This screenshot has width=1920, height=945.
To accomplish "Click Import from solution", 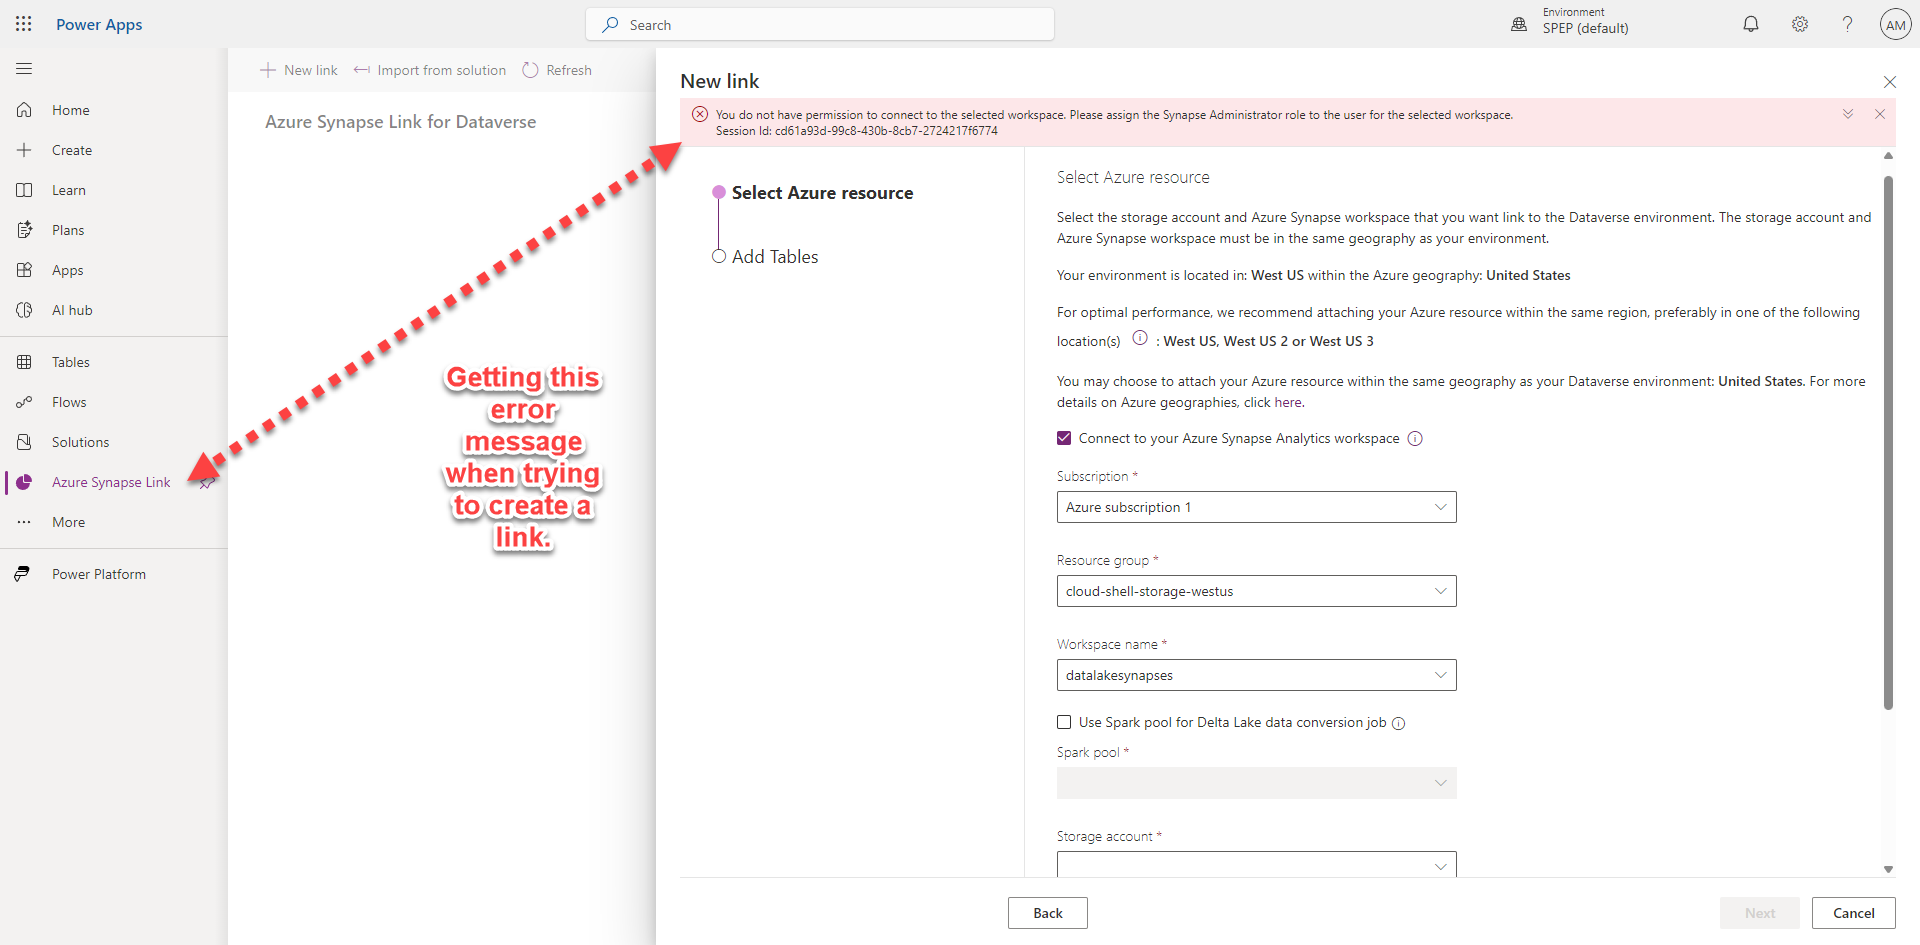I will 430,70.
